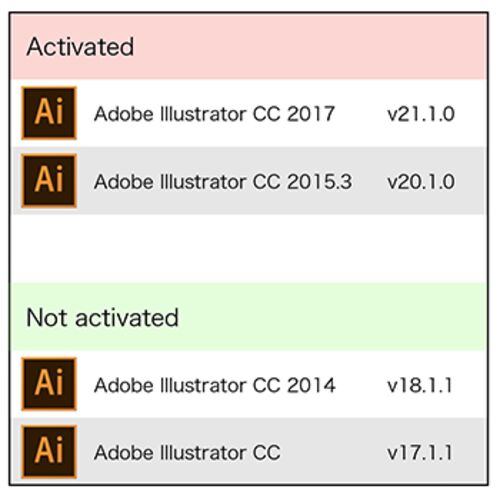The width and height of the screenshot is (500, 499).
Task: Select the white CC 2014 row background
Action: tap(249, 384)
